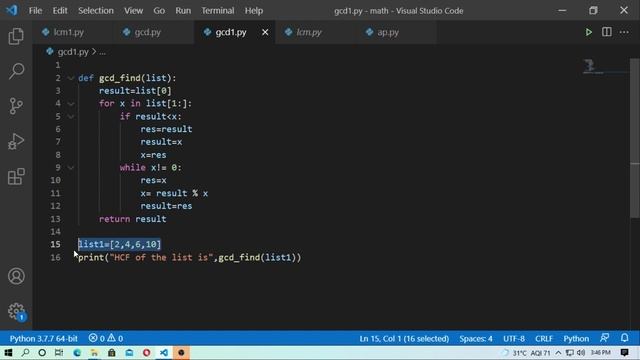
Task: Open the feedback icon in status bar
Action: [604, 338]
